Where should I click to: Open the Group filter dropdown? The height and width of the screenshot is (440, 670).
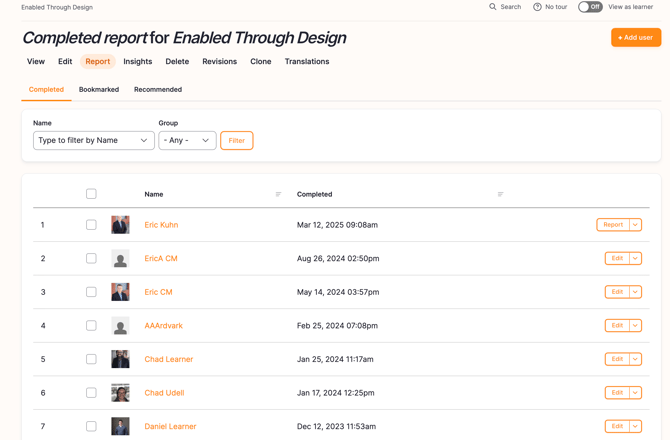click(187, 141)
